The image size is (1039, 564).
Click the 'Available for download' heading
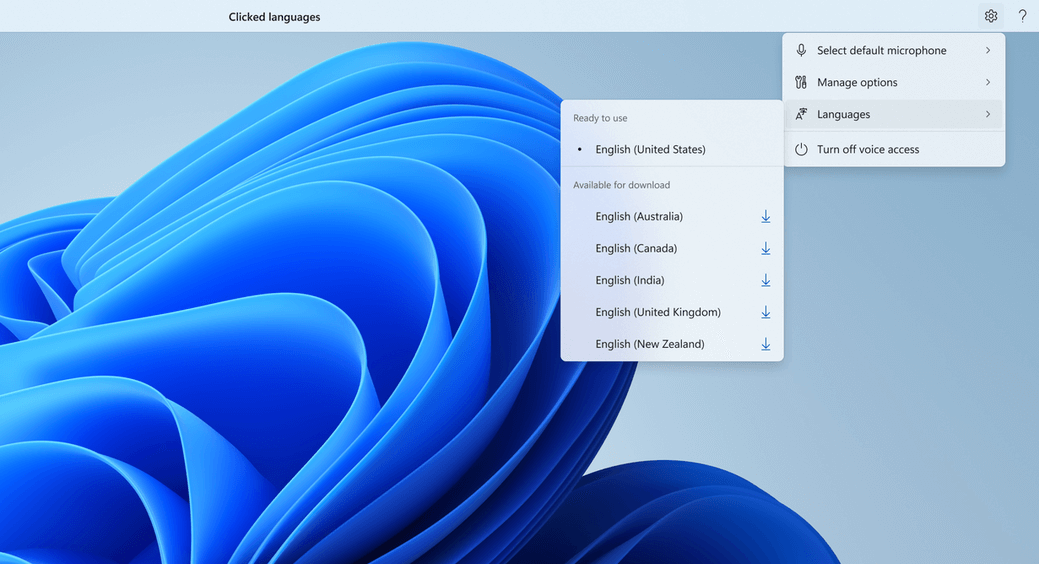(x=622, y=185)
